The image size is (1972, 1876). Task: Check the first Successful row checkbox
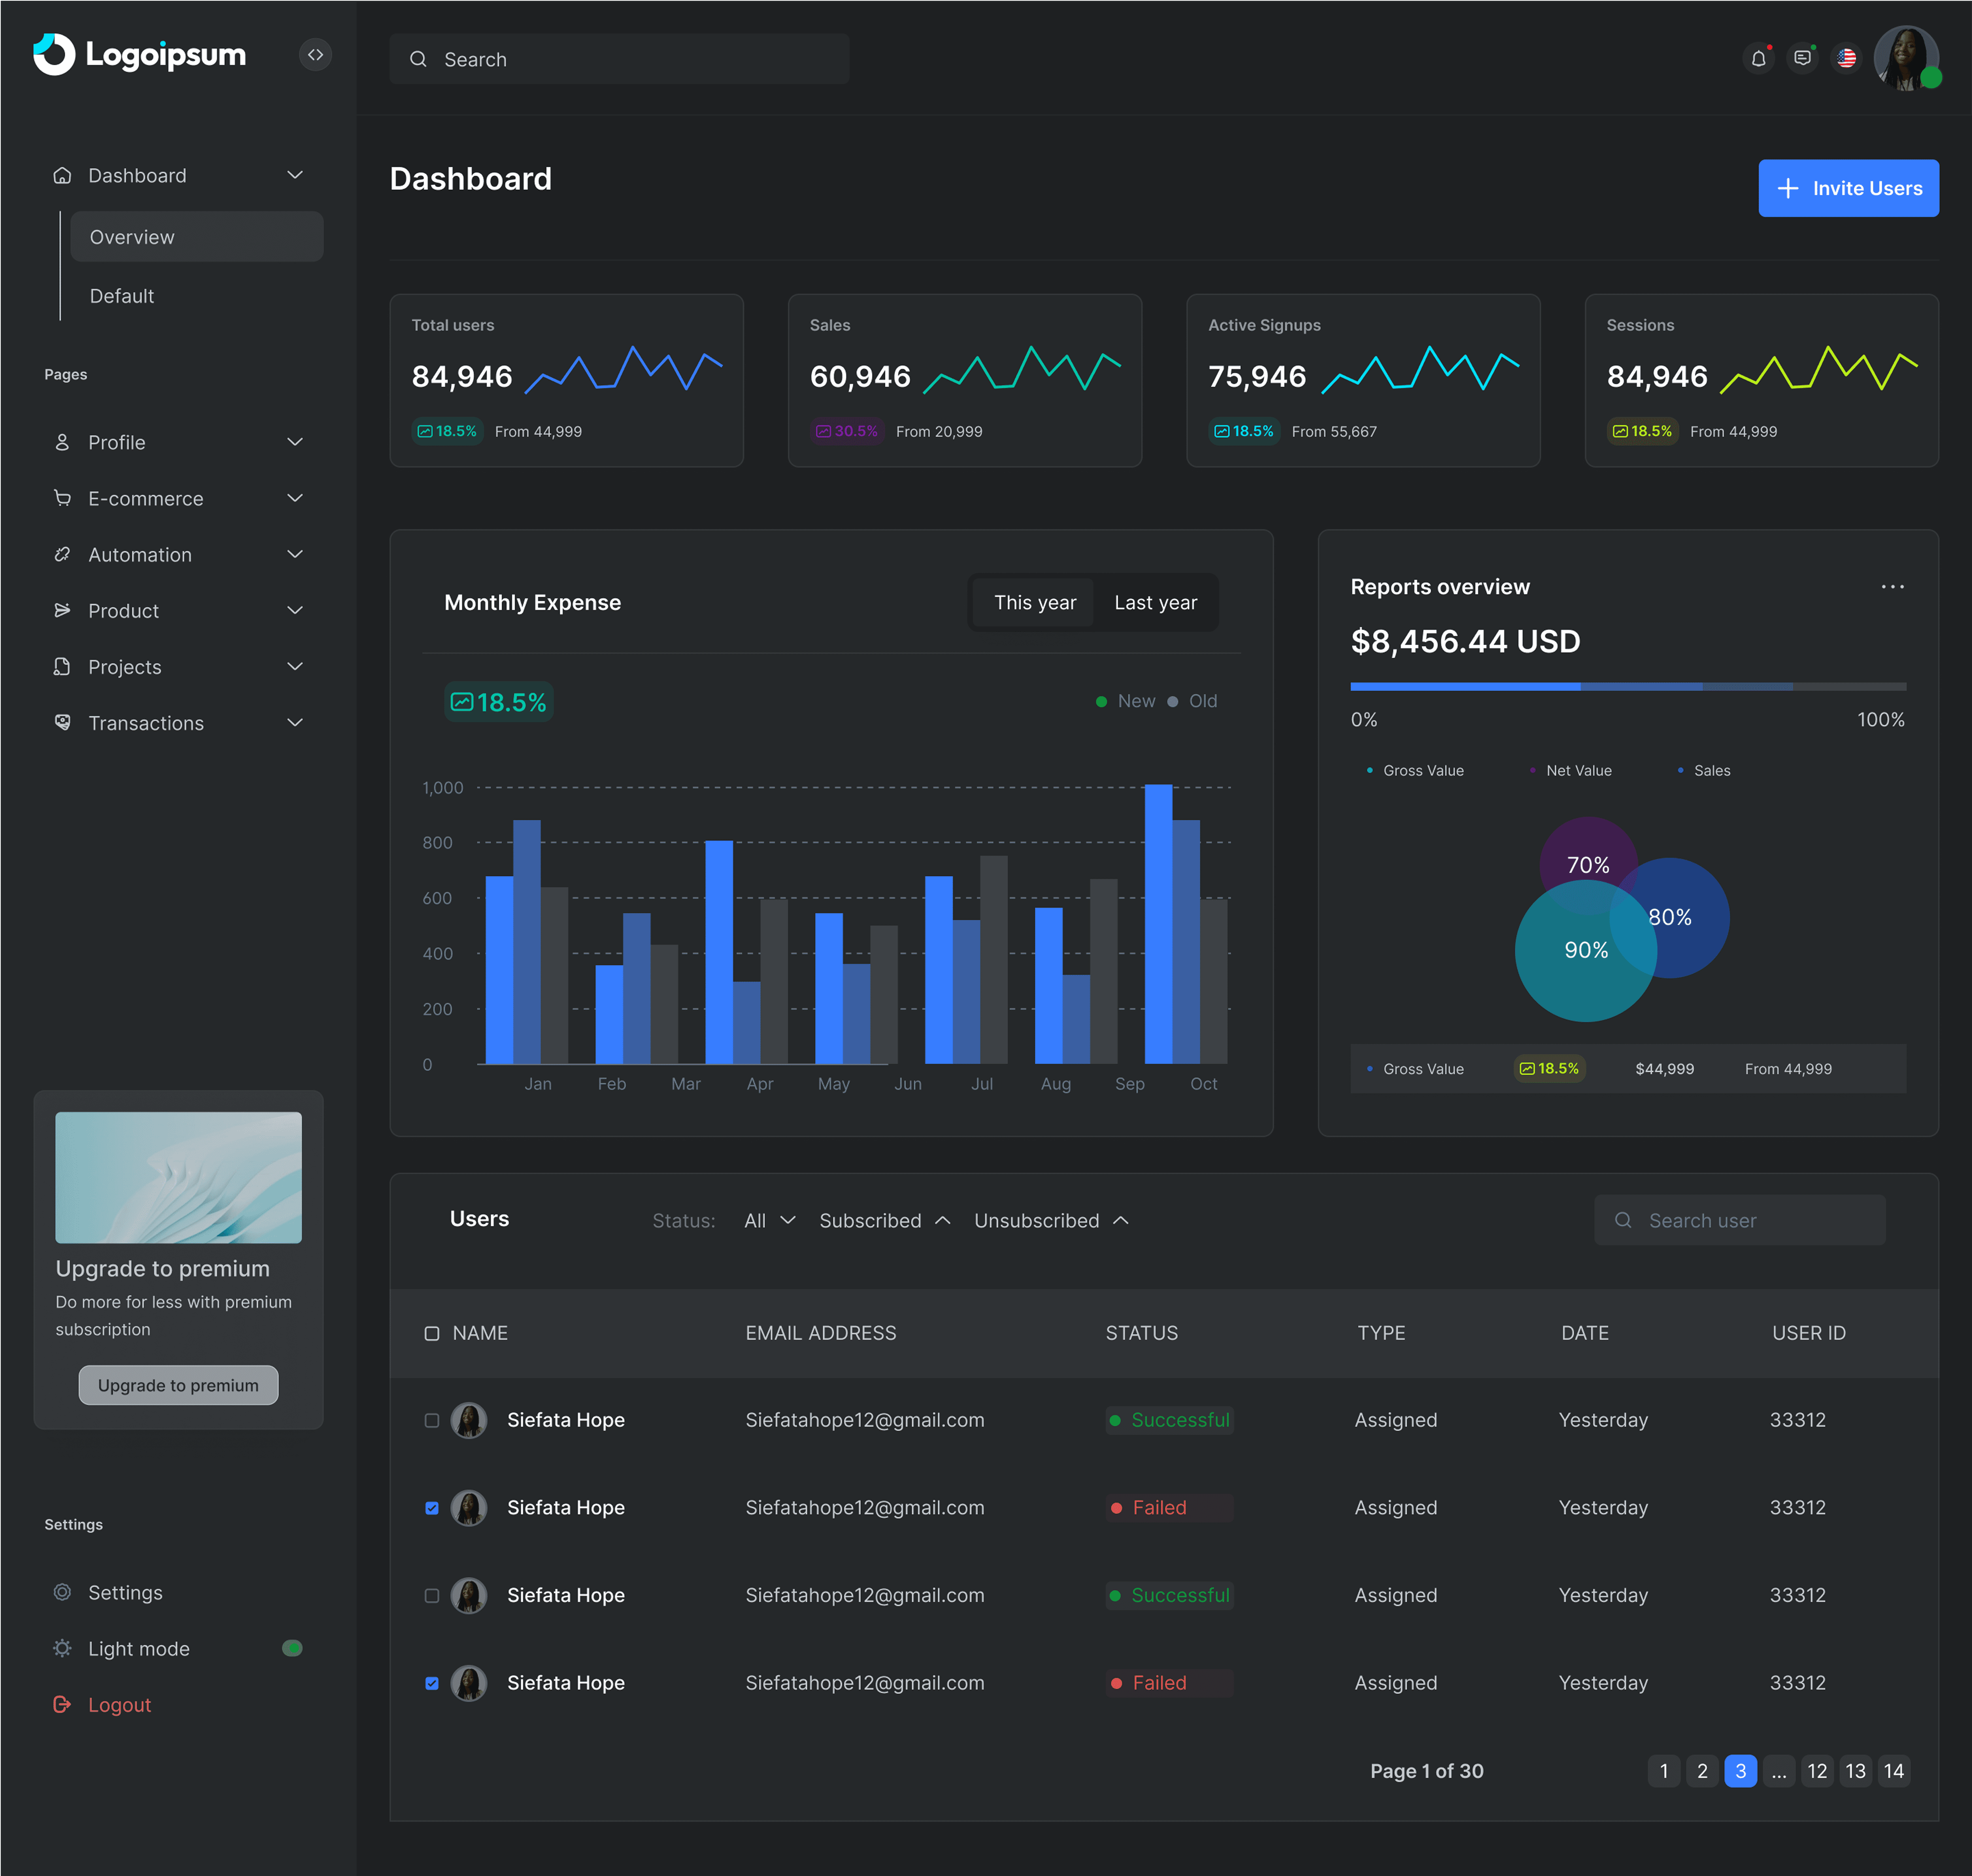click(432, 1420)
